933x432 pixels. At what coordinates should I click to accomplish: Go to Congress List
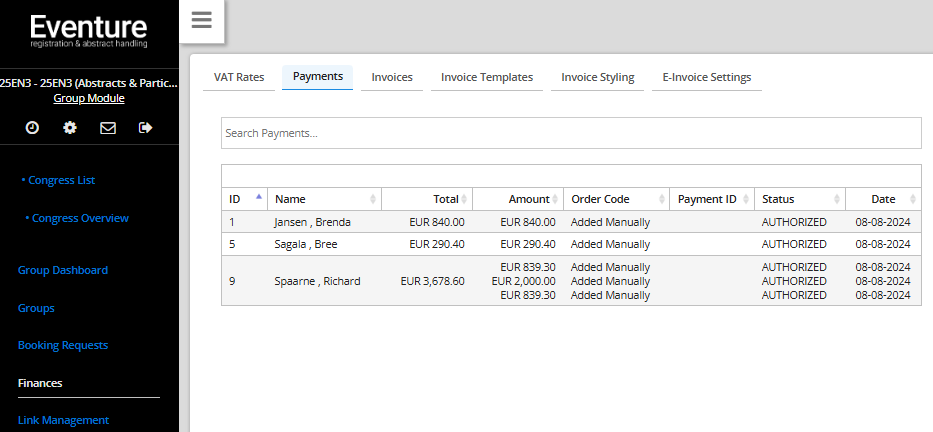tap(62, 180)
